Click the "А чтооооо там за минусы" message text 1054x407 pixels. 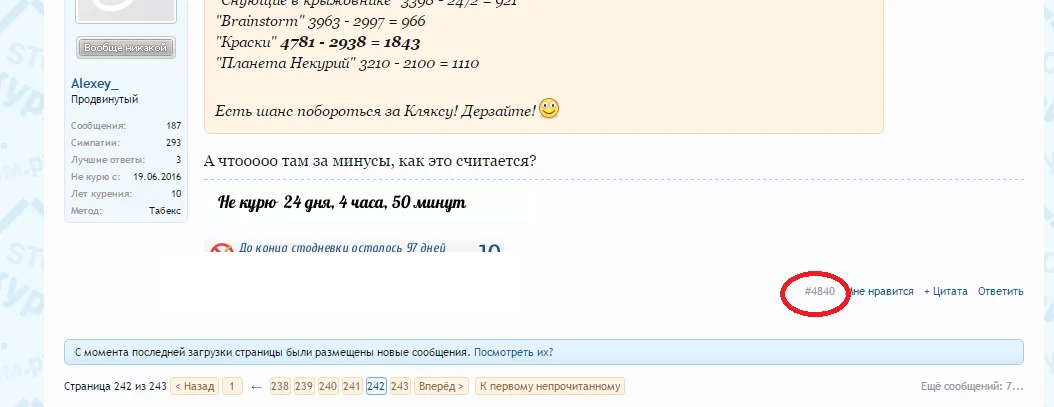pos(370,161)
